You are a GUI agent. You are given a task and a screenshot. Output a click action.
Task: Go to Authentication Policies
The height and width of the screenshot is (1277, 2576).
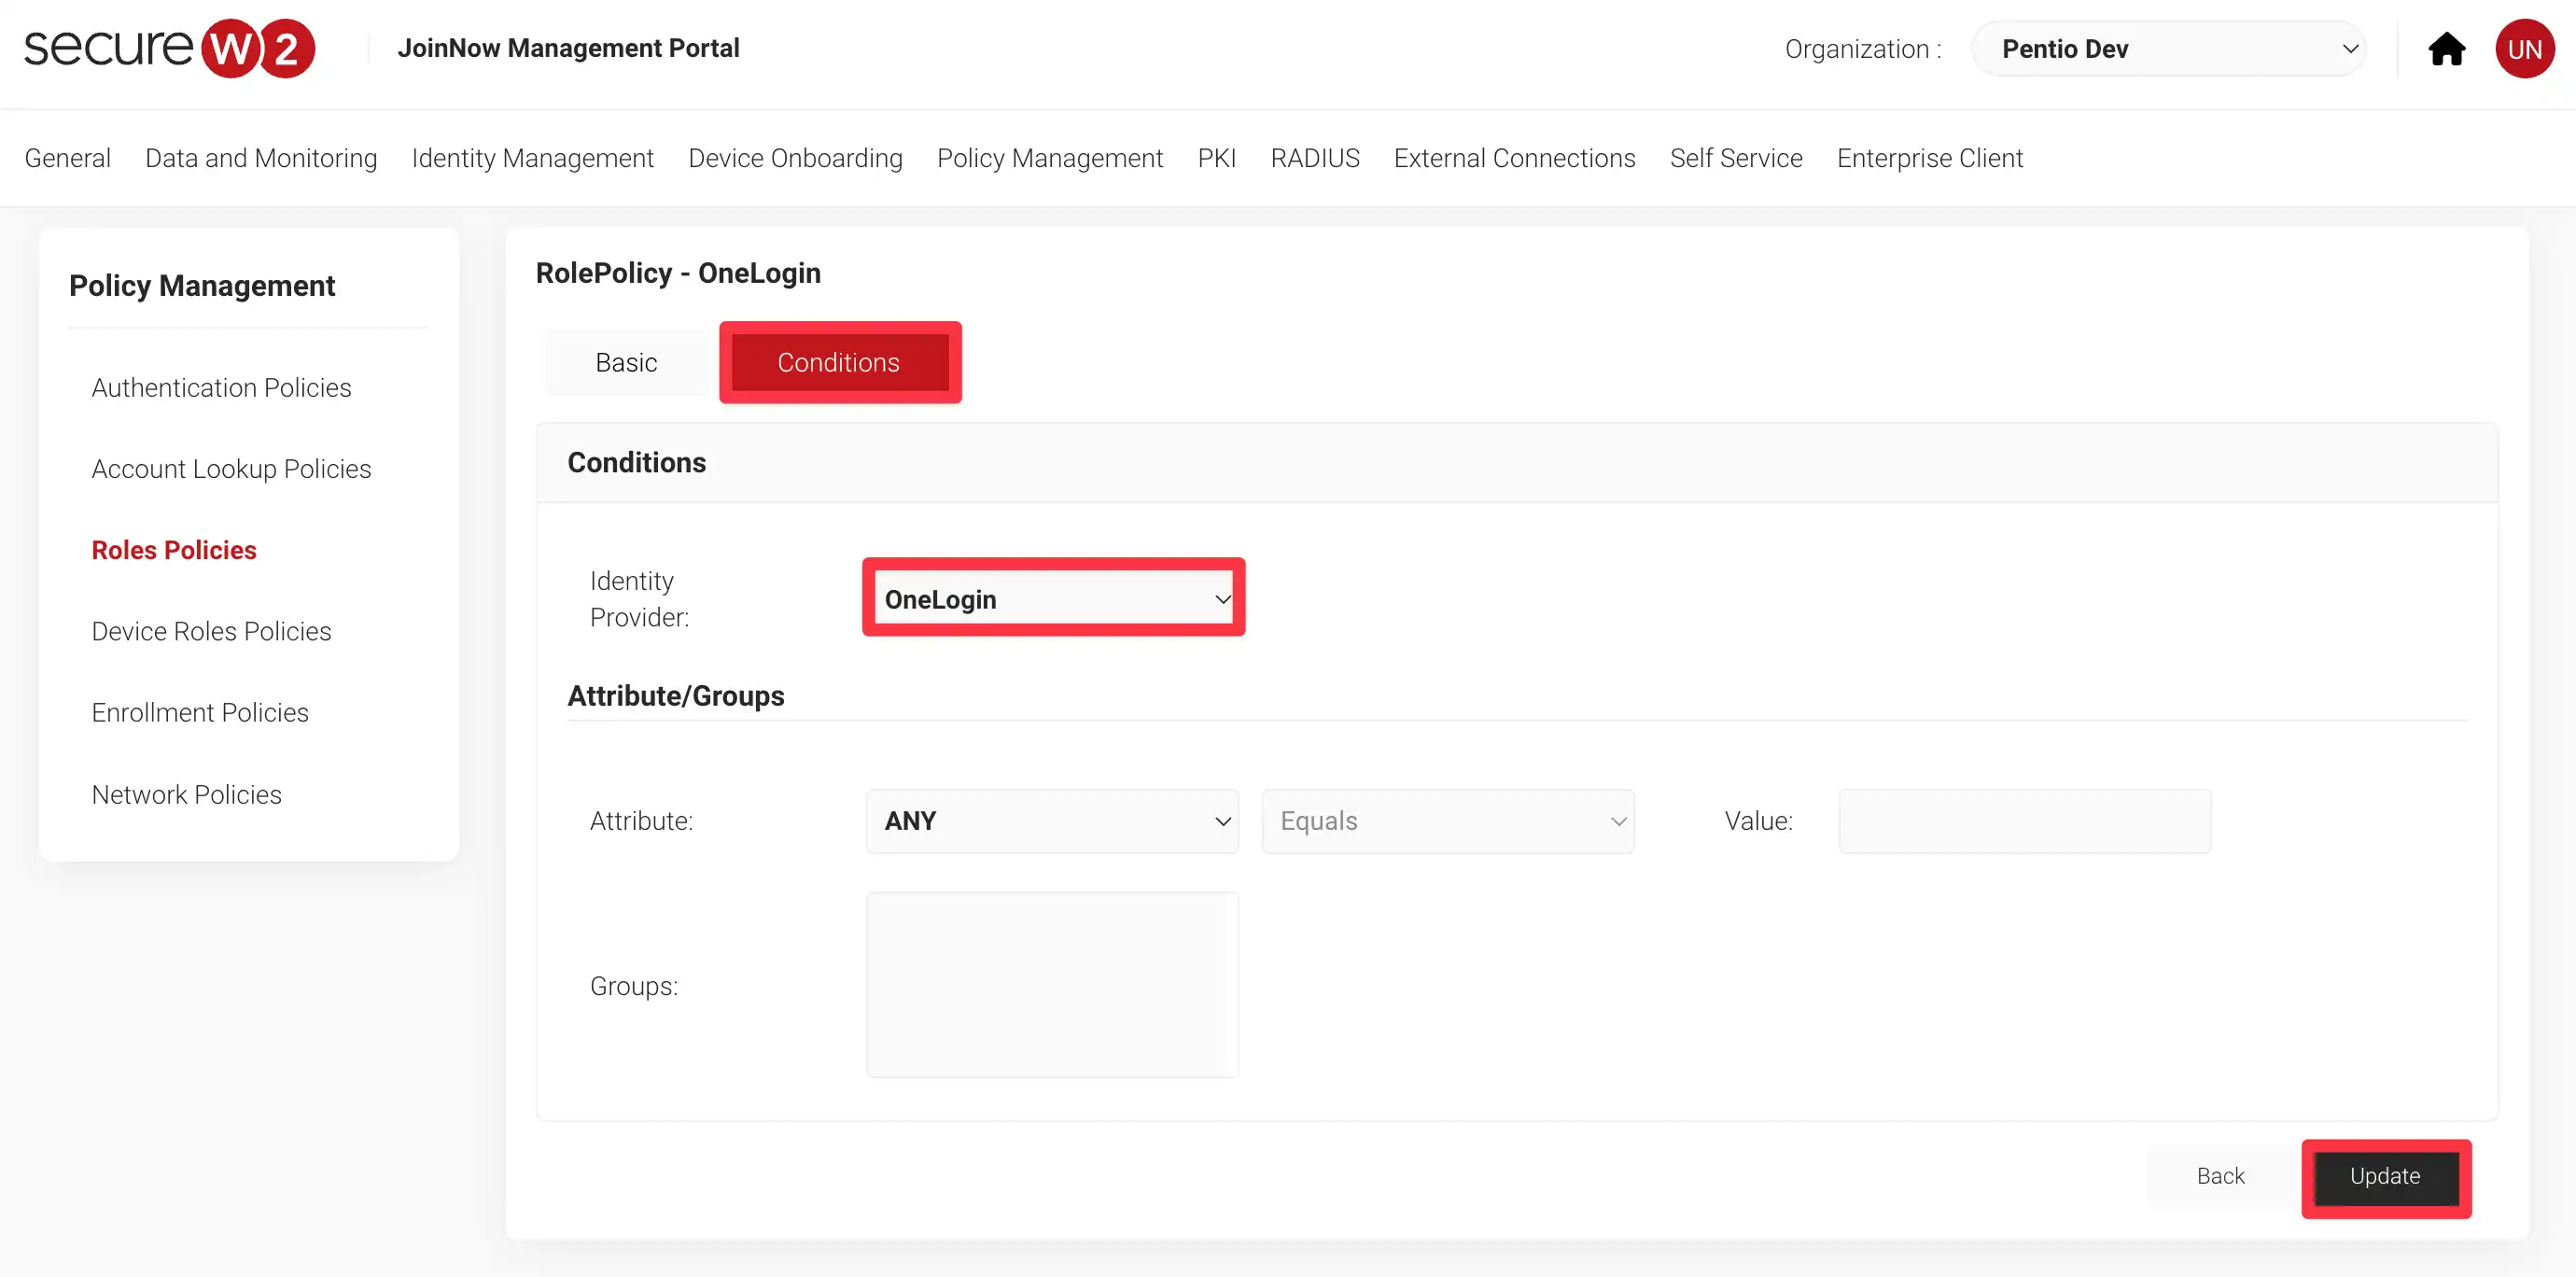point(221,387)
